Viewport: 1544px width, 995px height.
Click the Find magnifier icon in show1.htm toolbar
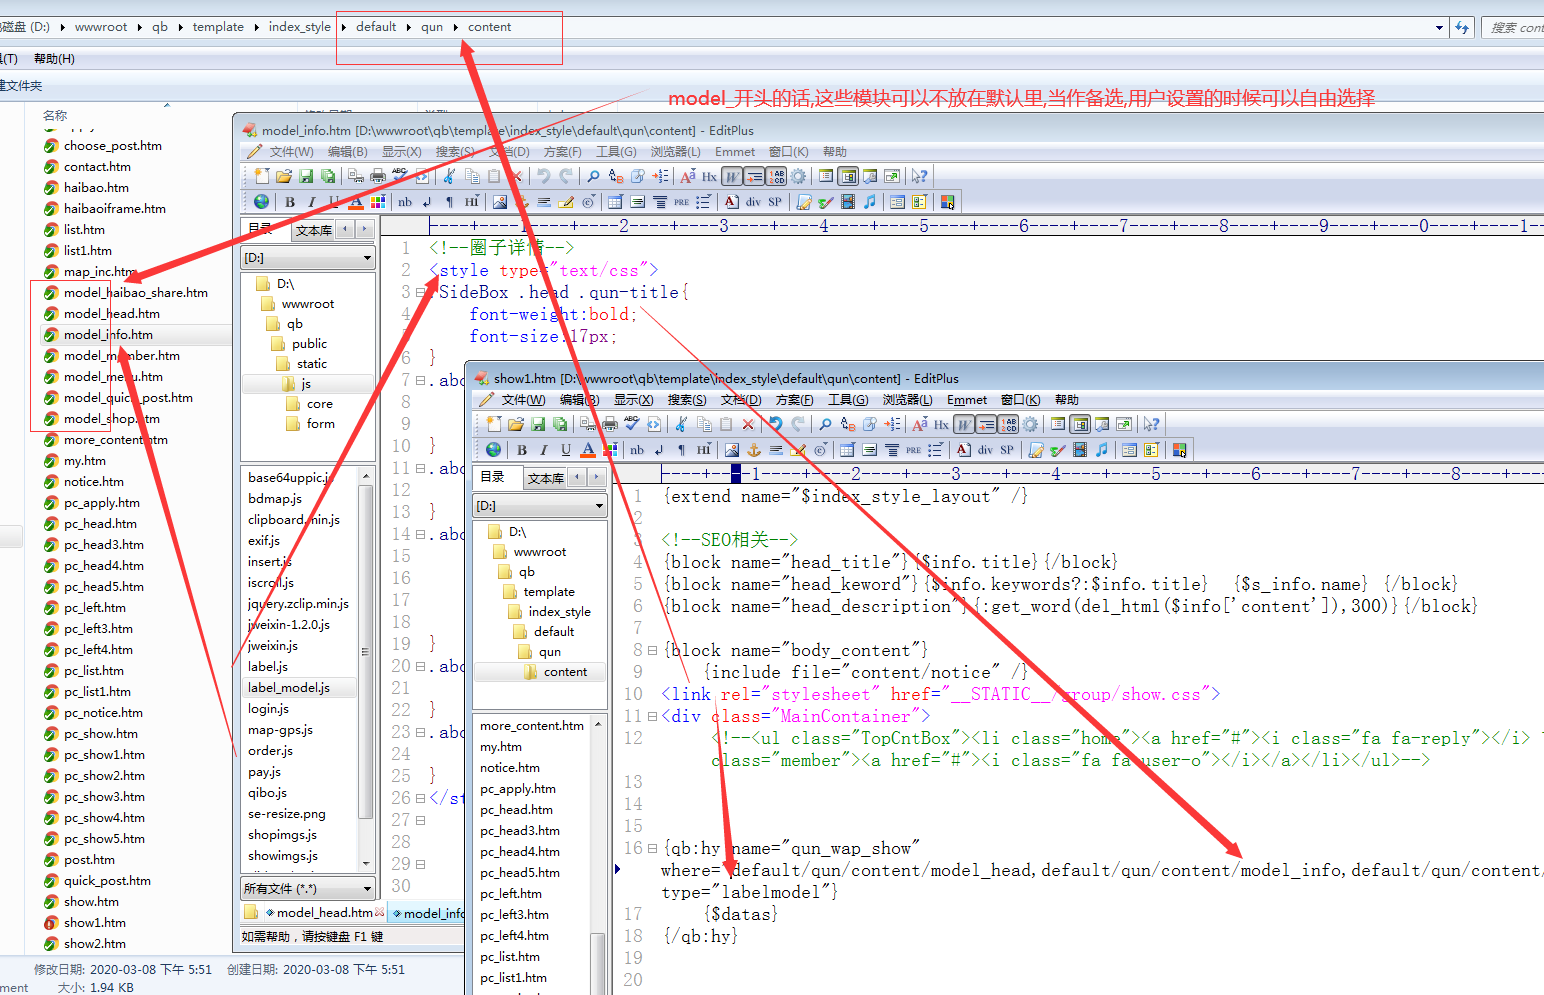point(825,424)
